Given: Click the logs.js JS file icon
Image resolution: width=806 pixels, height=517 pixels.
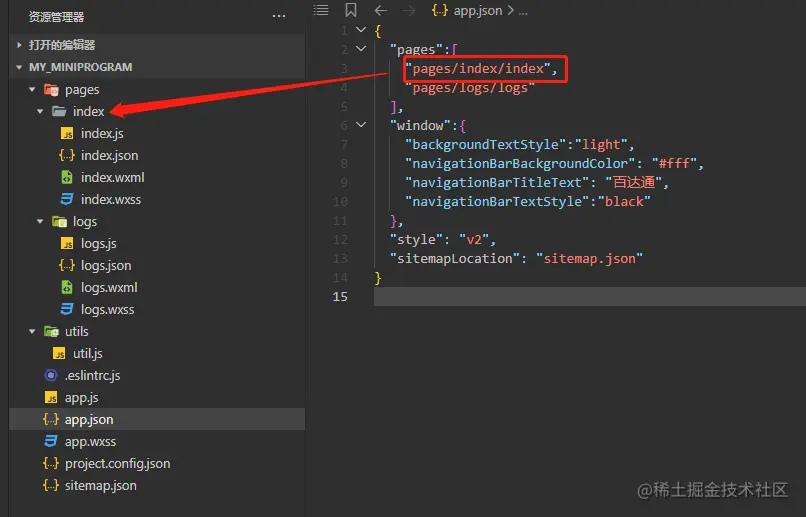Looking at the screenshot, I should coord(67,244).
